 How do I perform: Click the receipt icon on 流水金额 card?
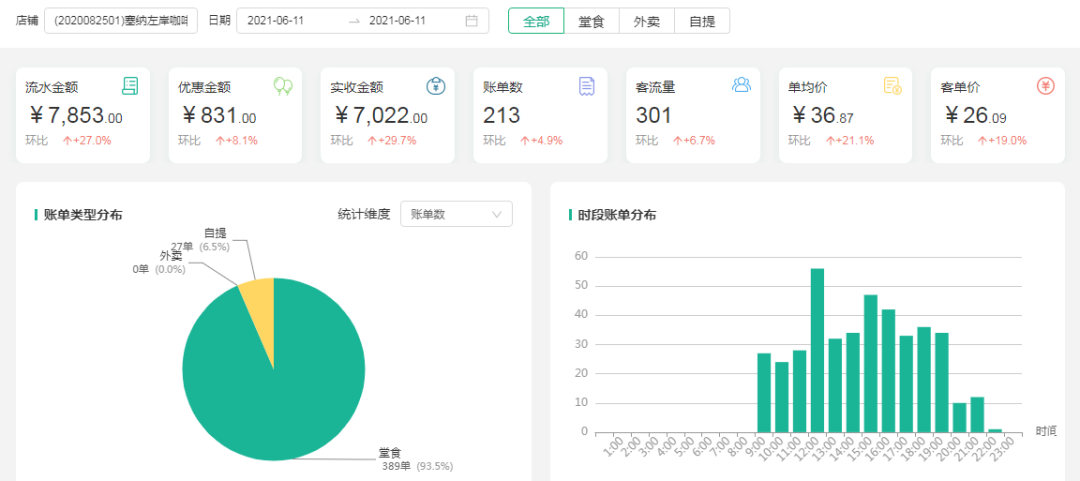(x=129, y=86)
